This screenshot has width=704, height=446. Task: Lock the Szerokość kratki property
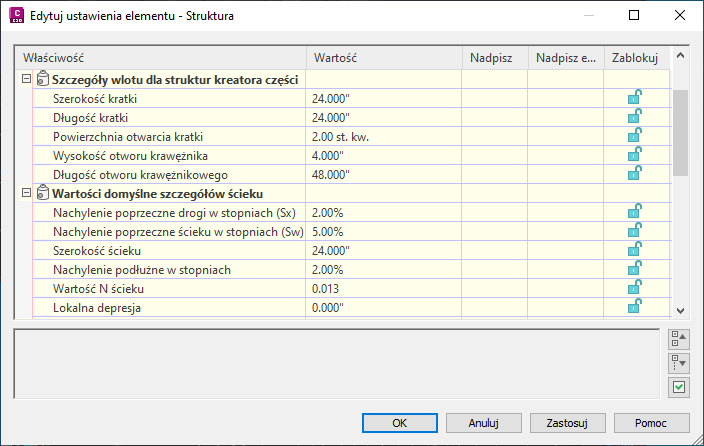click(x=634, y=98)
